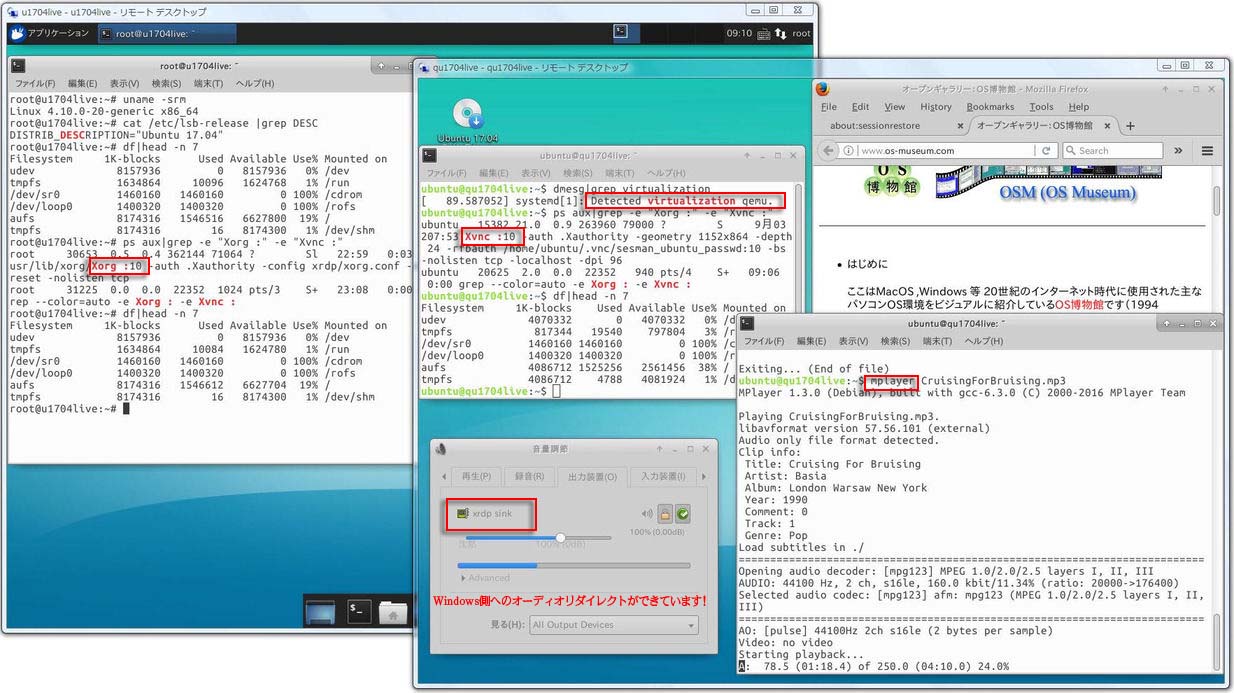This screenshot has width=1234, height=693.
Task: Expand the Advanced section in volume control
Action: [484, 578]
